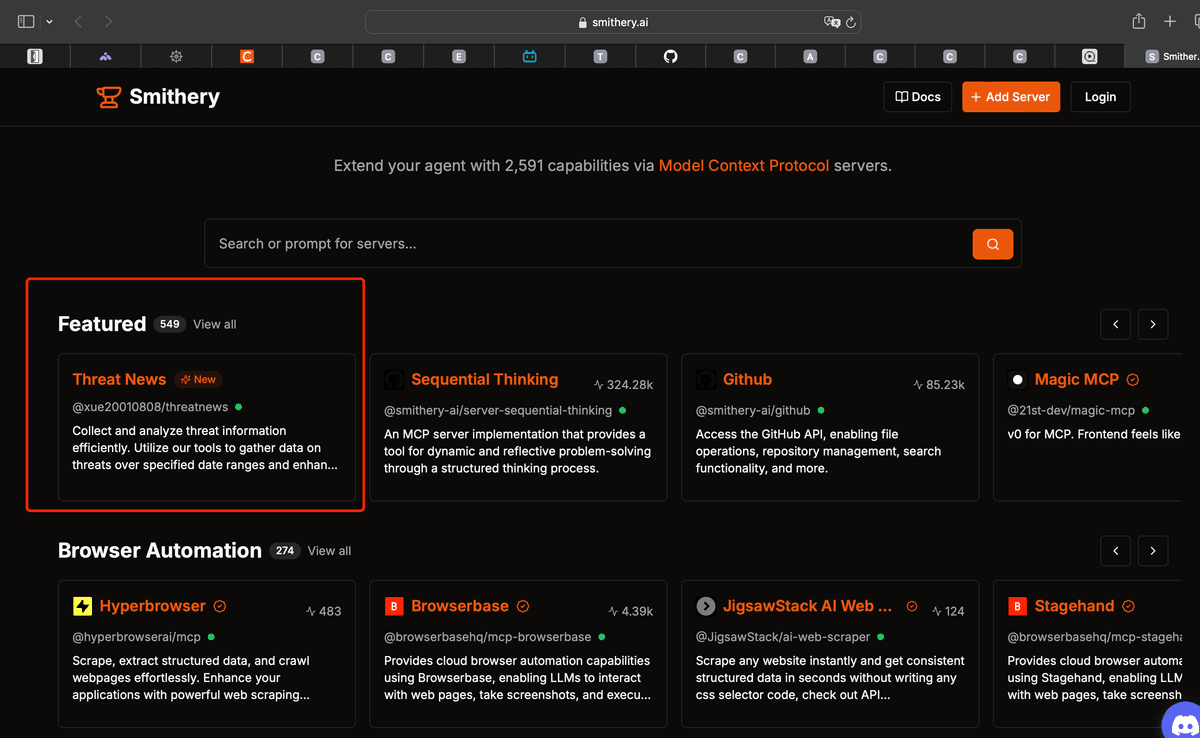Image resolution: width=1200 pixels, height=738 pixels.
Task: Click the @smithery-ai/github handle
Action: pyautogui.click(x=753, y=410)
